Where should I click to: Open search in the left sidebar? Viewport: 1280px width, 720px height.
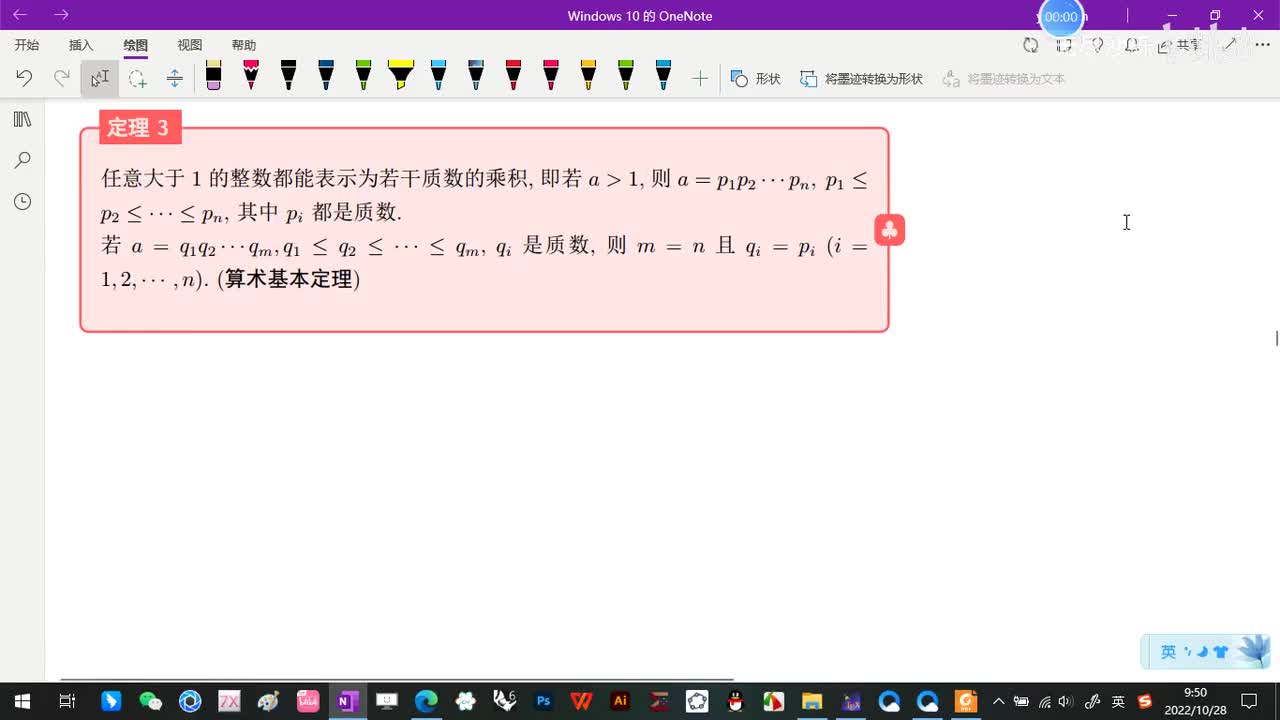click(x=22, y=160)
